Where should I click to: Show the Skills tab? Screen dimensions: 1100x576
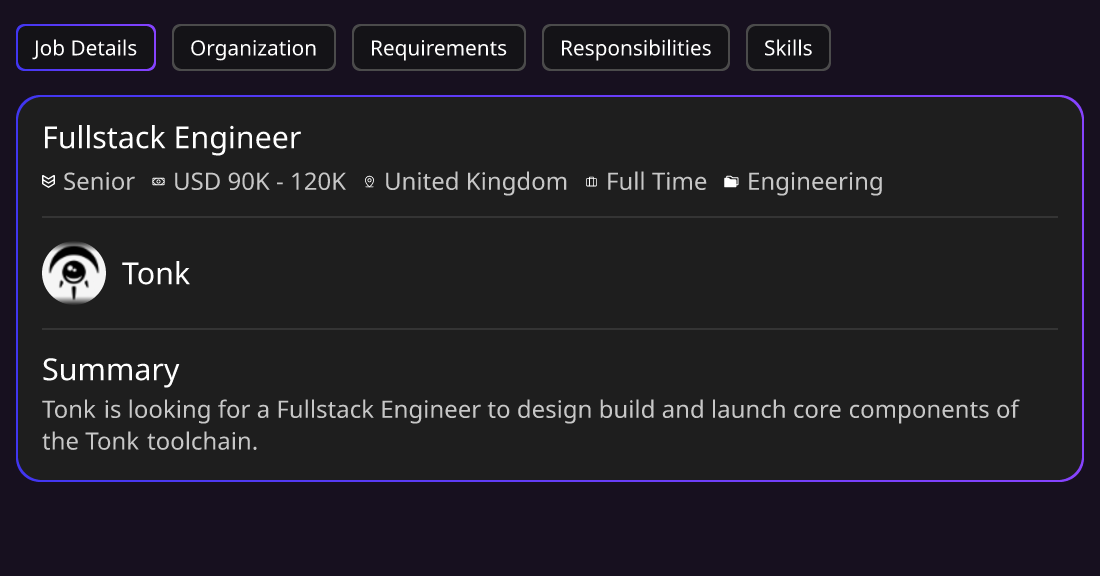(x=788, y=48)
